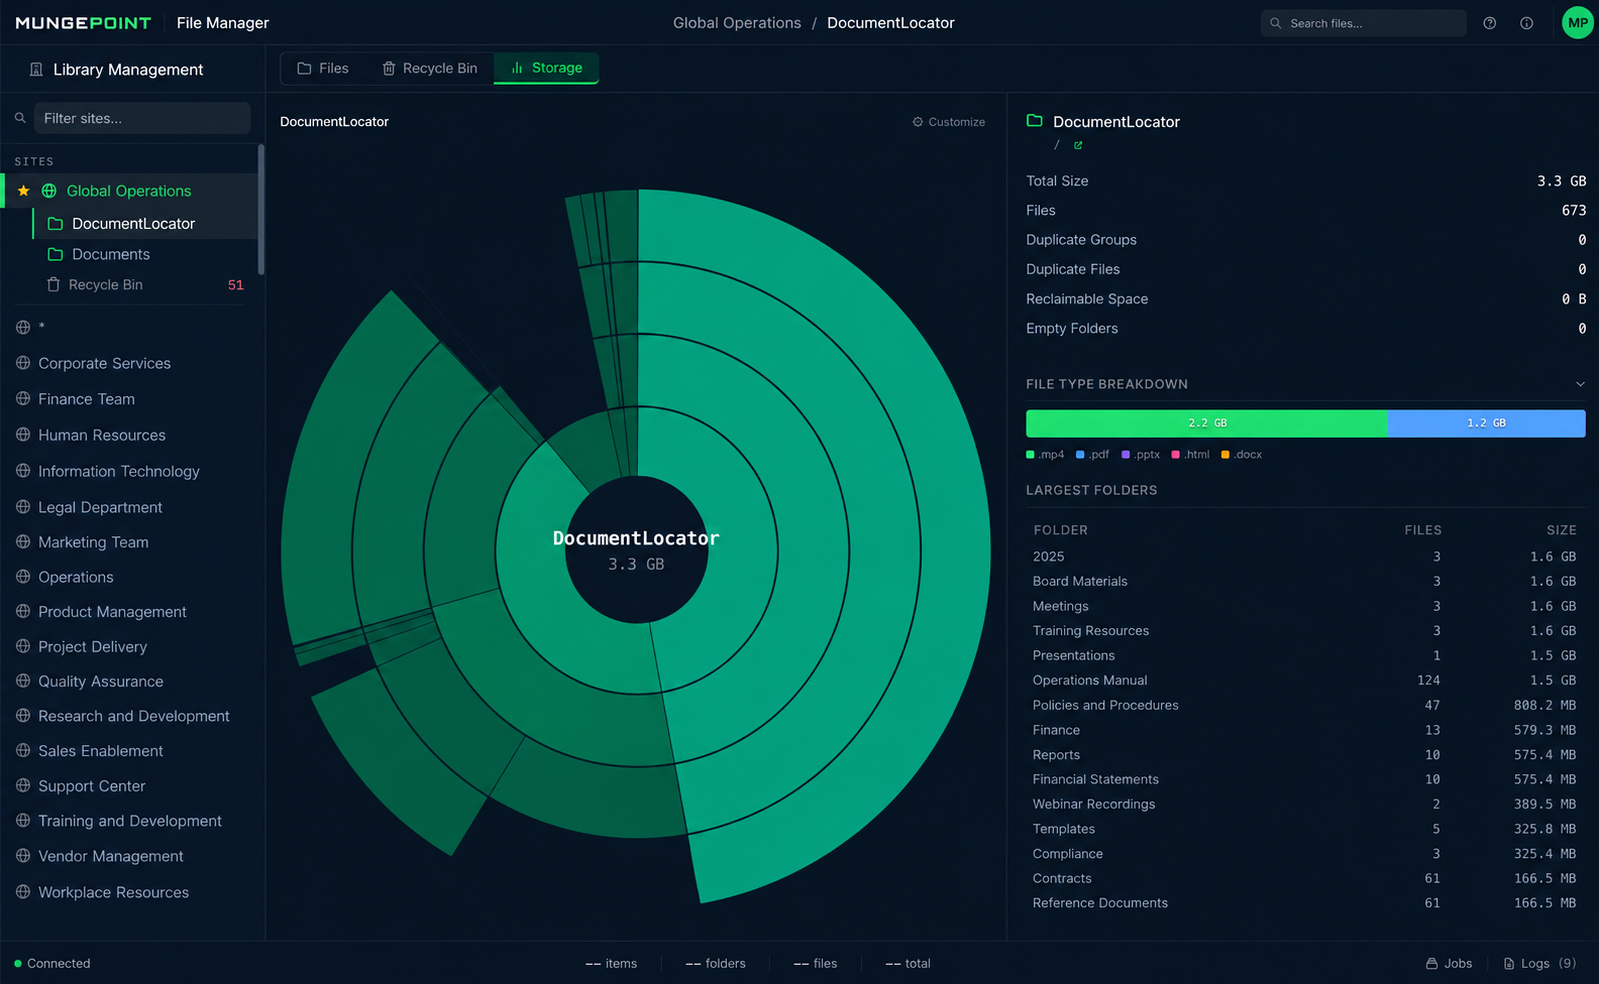The width and height of the screenshot is (1599, 984).
Task: Click the .pptx legend swatch
Action: [x=1126, y=455]
